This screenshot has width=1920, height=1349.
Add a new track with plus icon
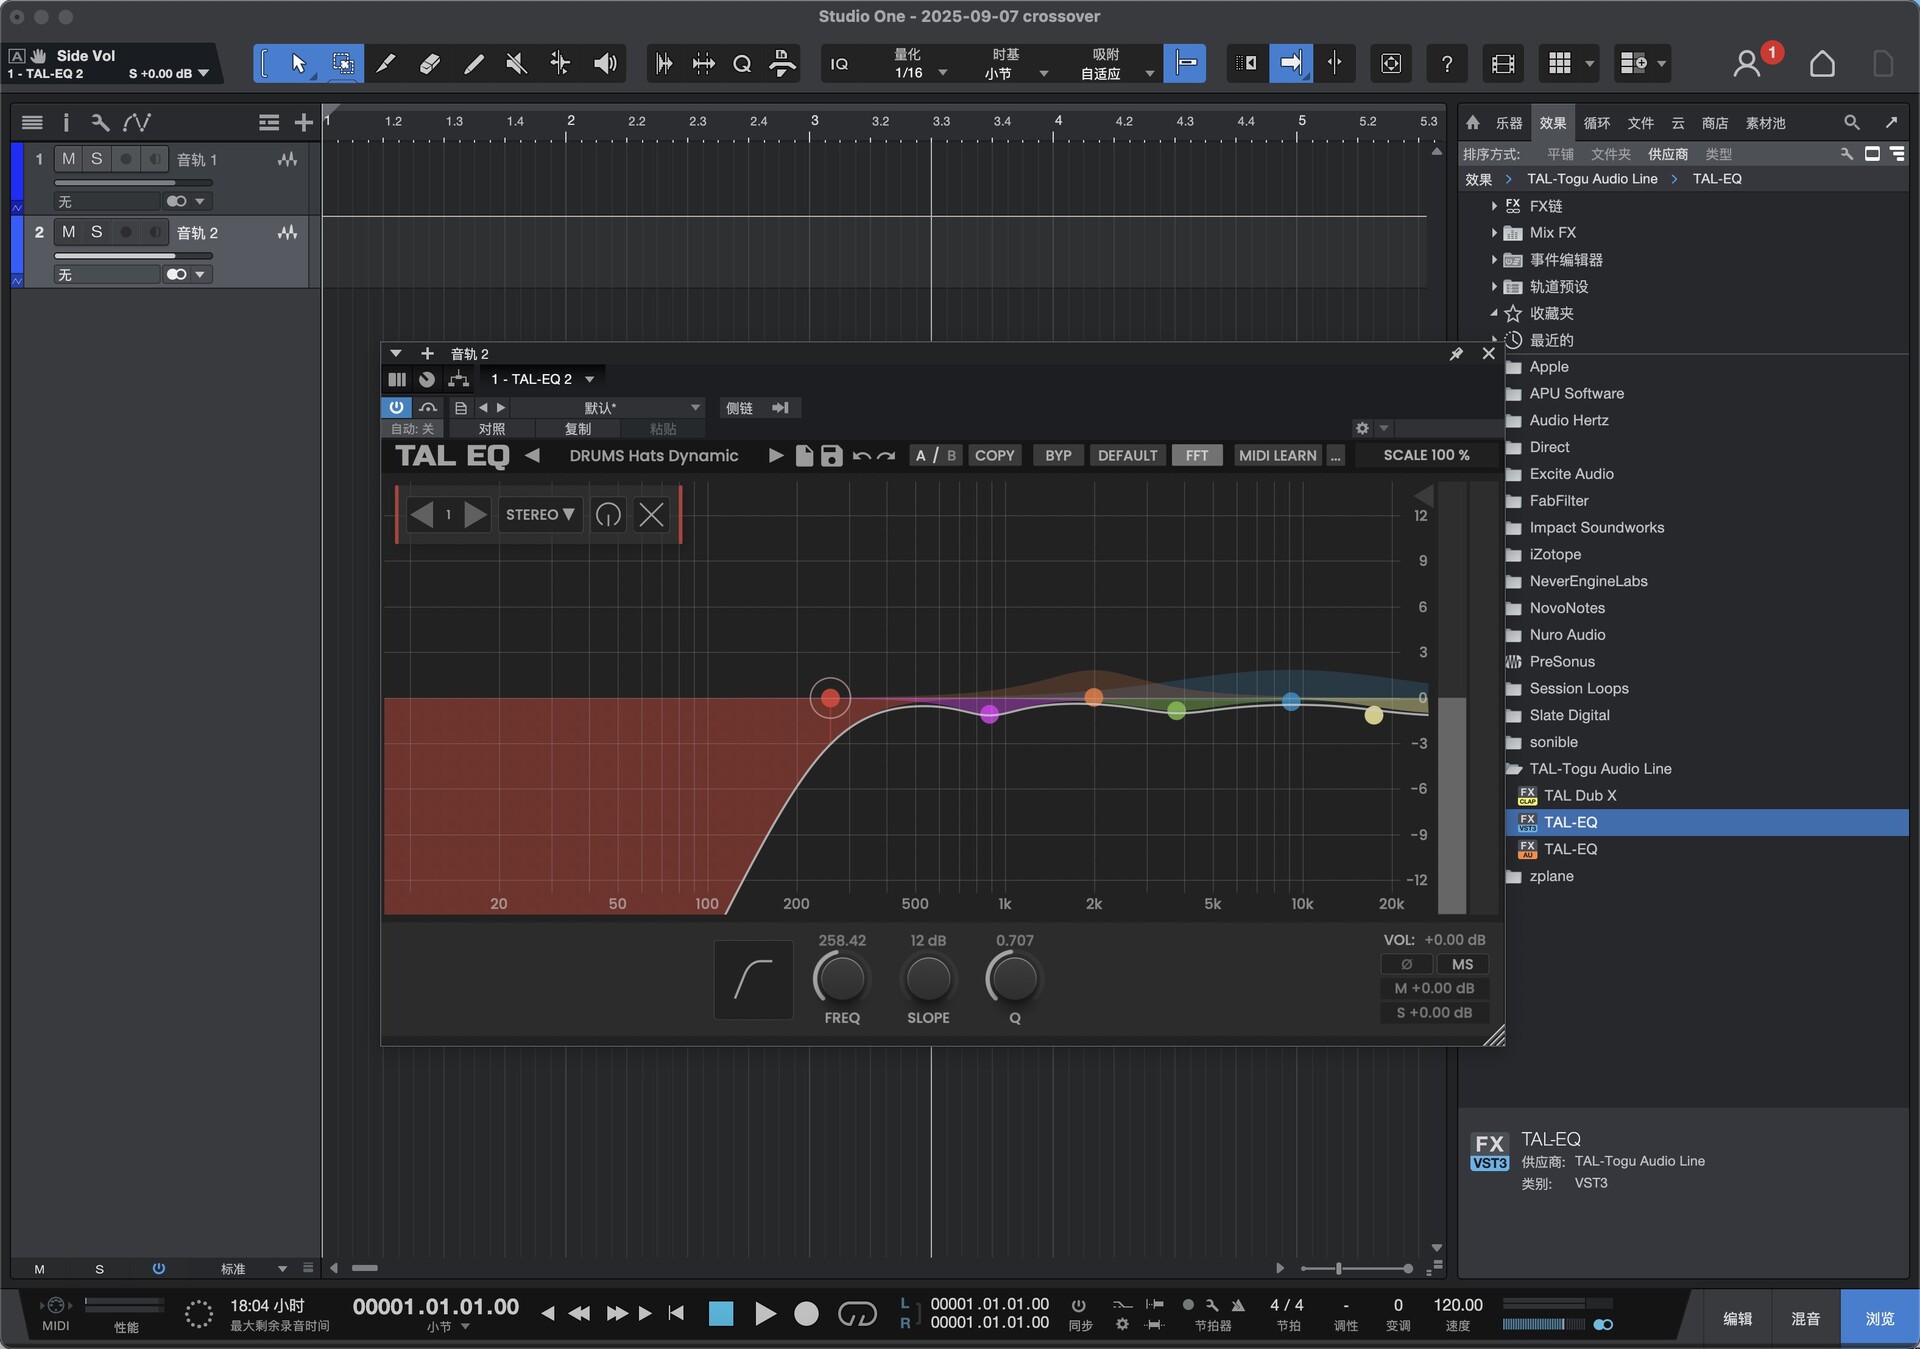[303, 122]
